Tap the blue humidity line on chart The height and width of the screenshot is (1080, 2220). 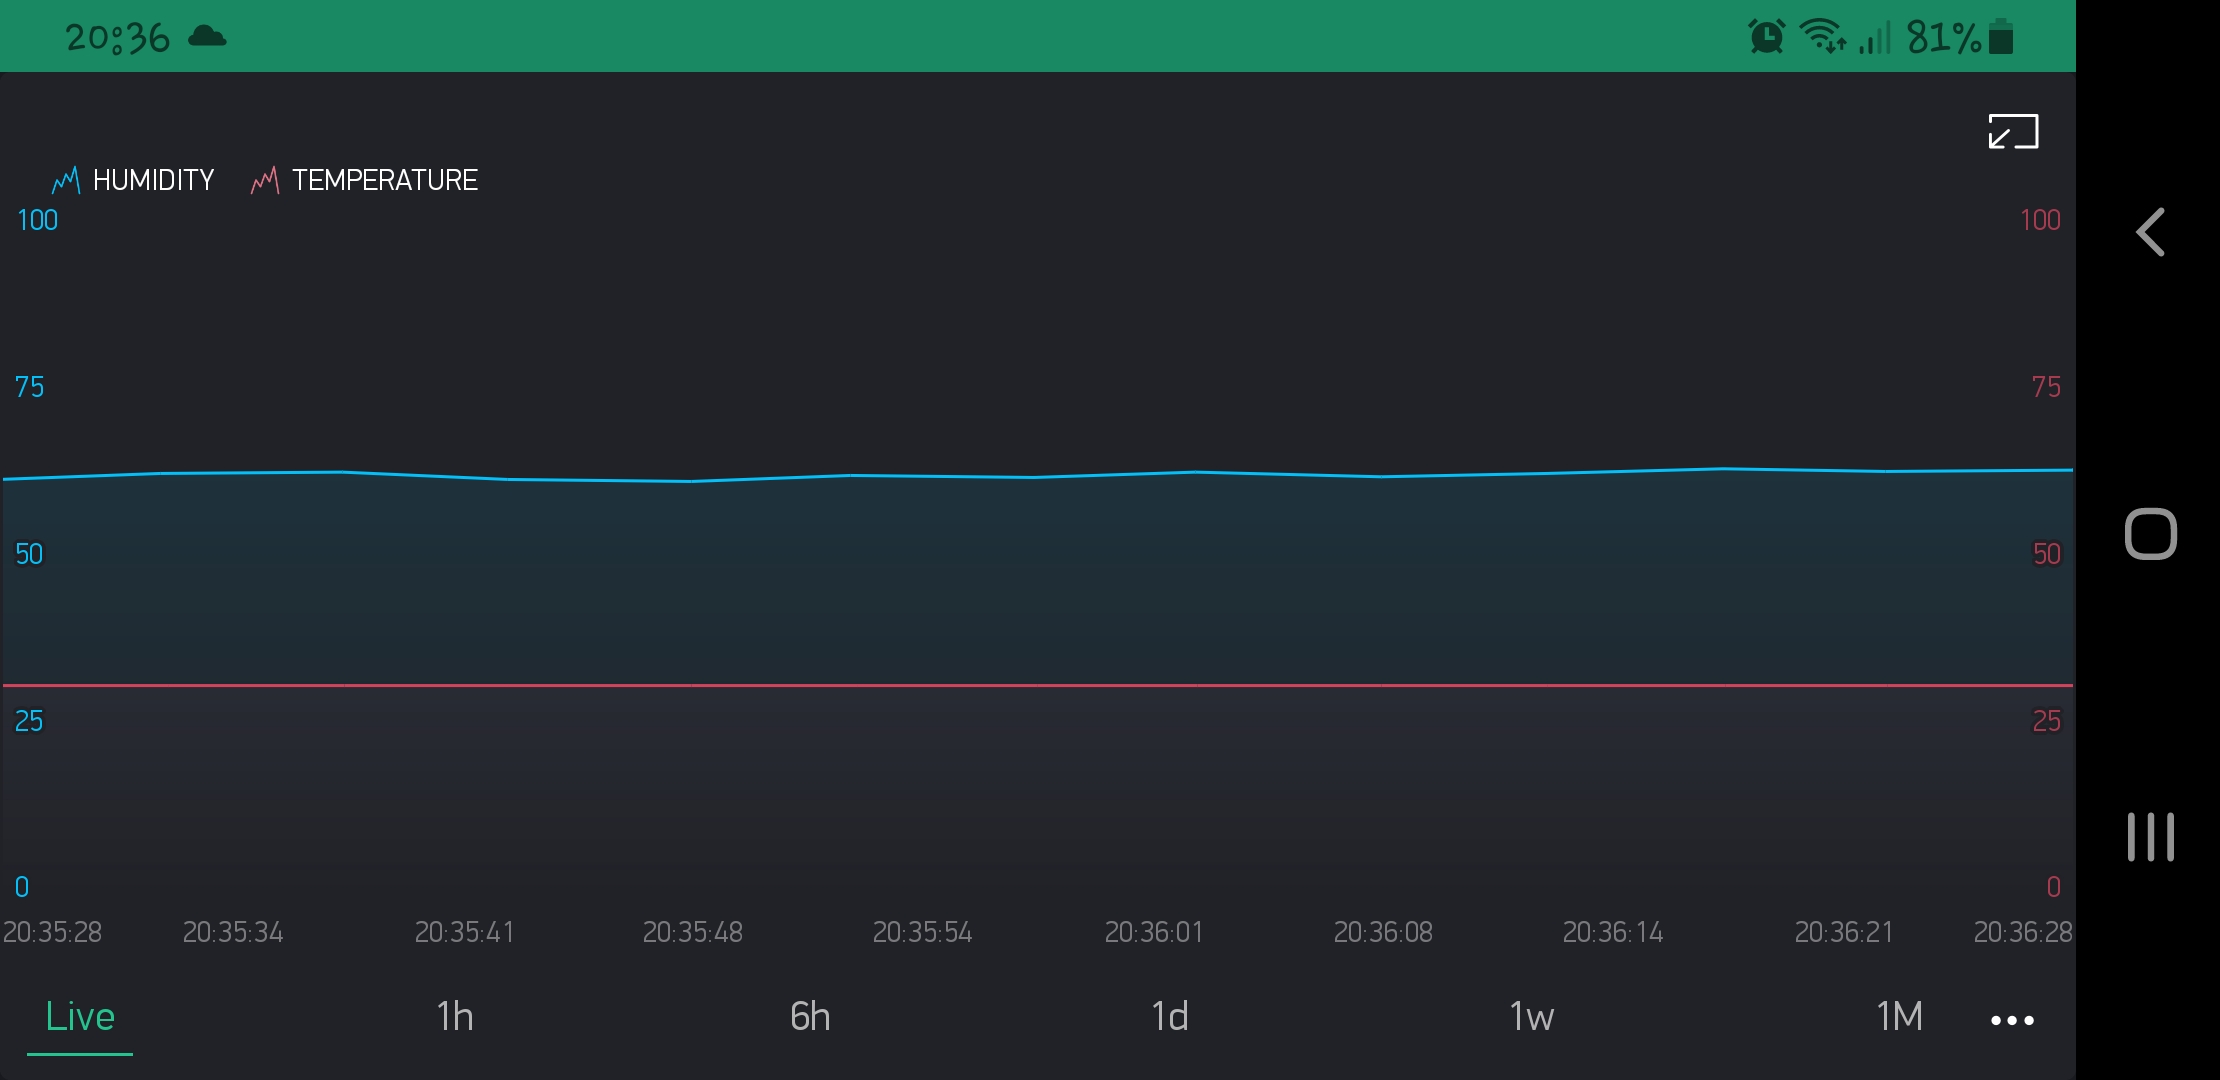click(1037, 476)
